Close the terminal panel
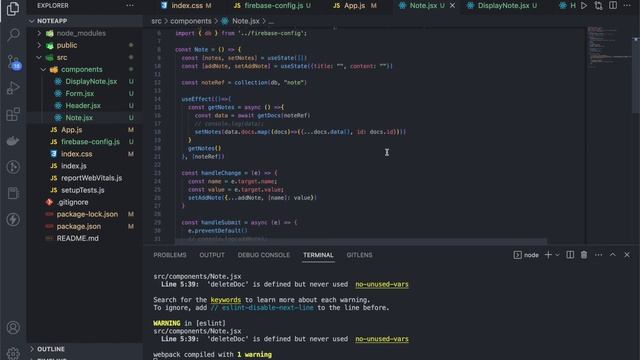 click(627, 255)
